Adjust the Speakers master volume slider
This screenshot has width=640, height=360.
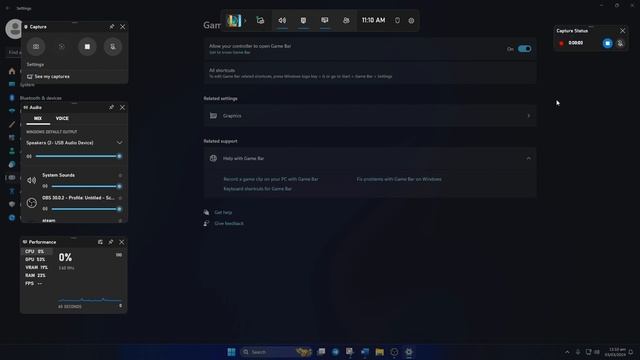78,156
